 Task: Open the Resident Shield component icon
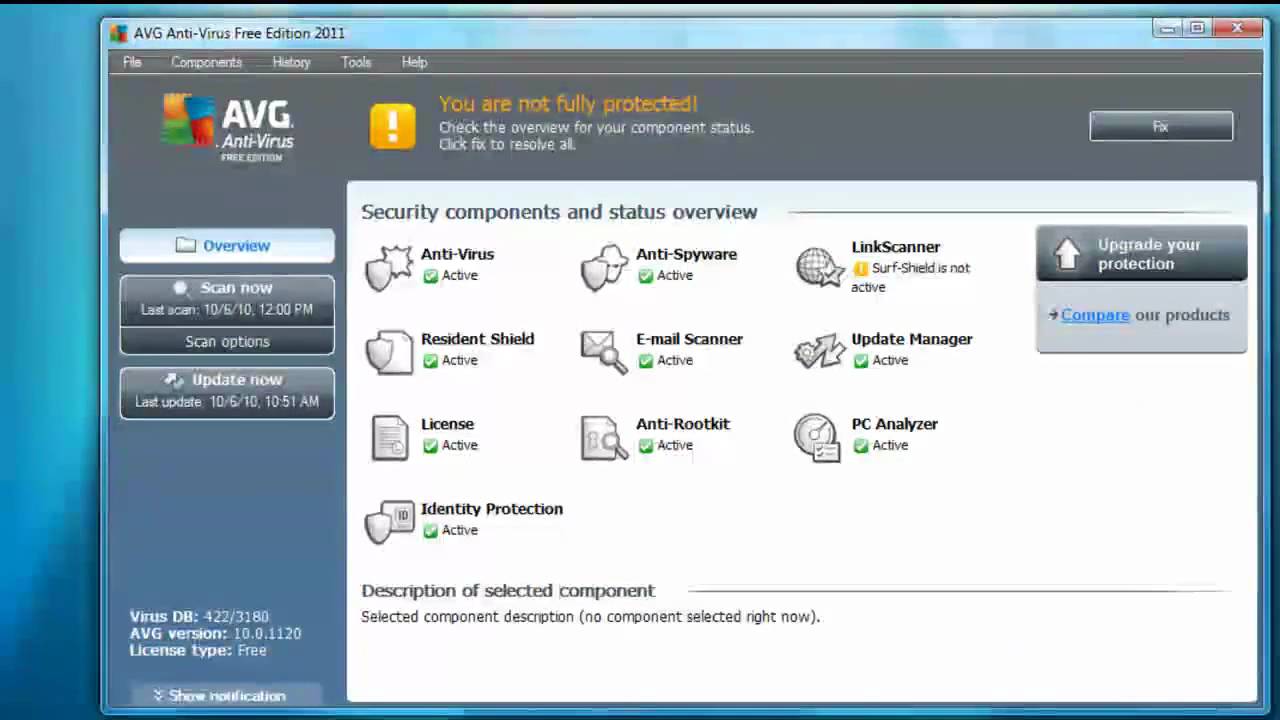pos(389,352)
